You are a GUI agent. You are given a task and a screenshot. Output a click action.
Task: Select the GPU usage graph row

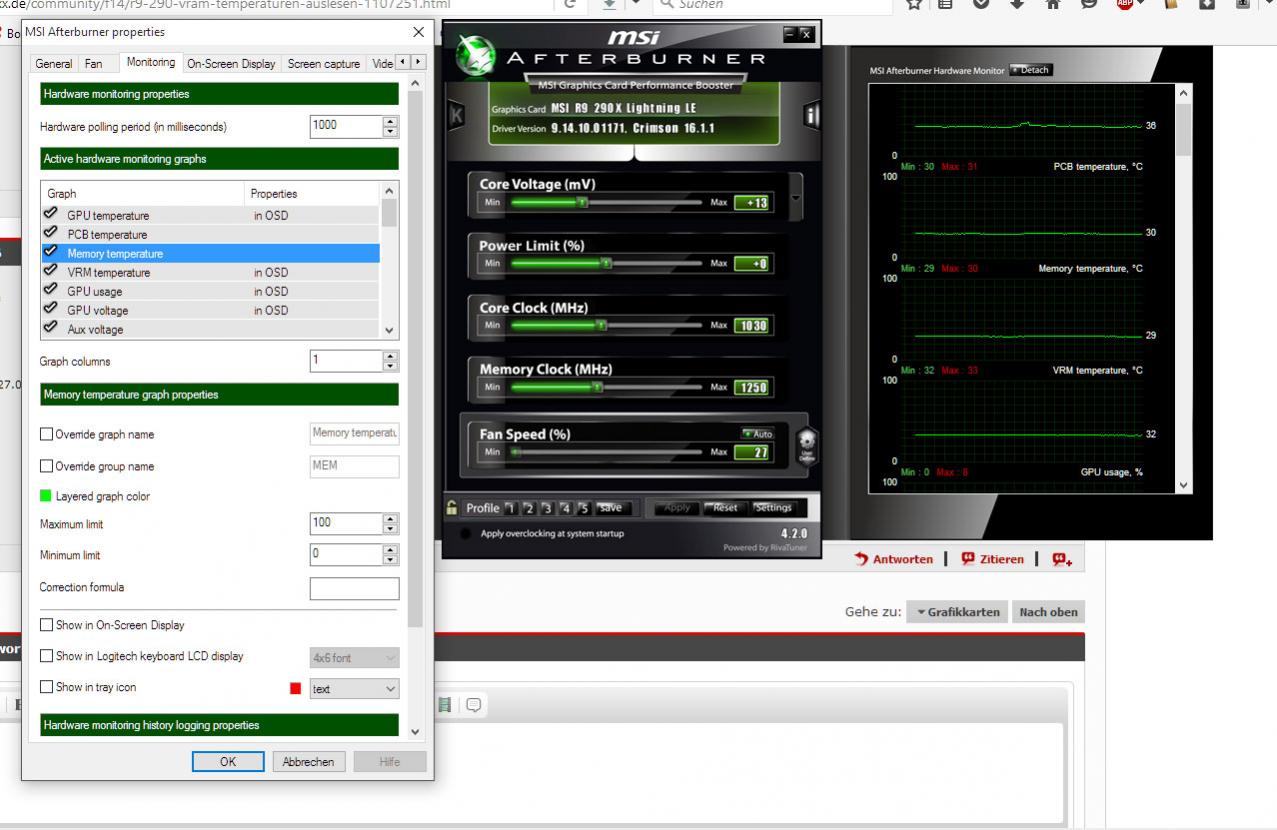coord(211,291)
